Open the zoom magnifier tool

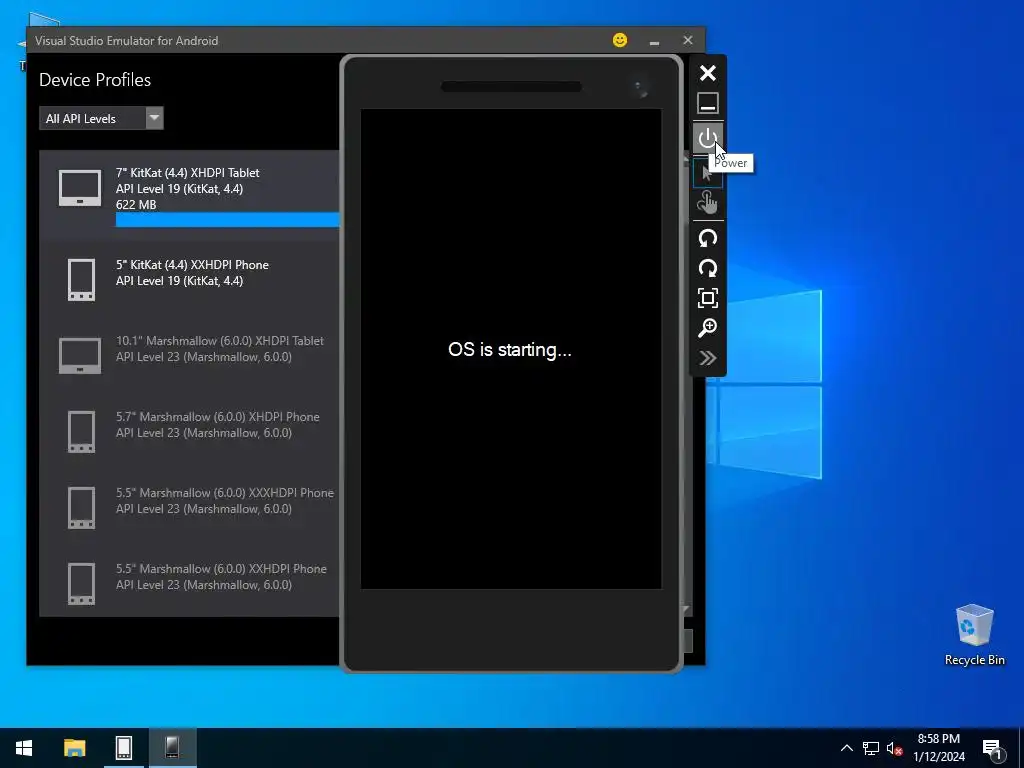click(708, 328)
